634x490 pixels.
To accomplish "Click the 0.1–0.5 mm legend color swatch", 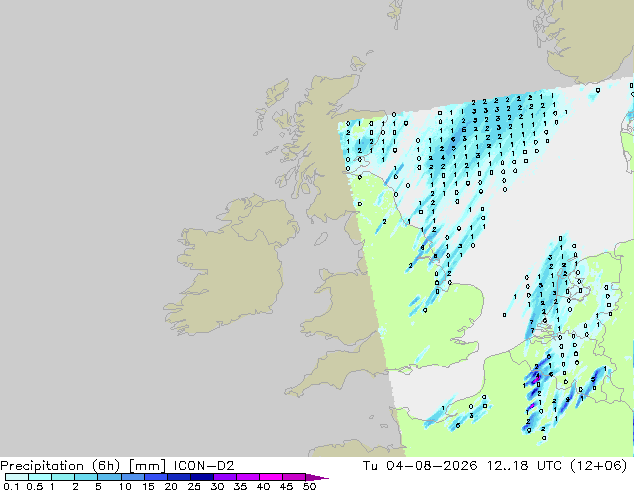I will point(17,477).
